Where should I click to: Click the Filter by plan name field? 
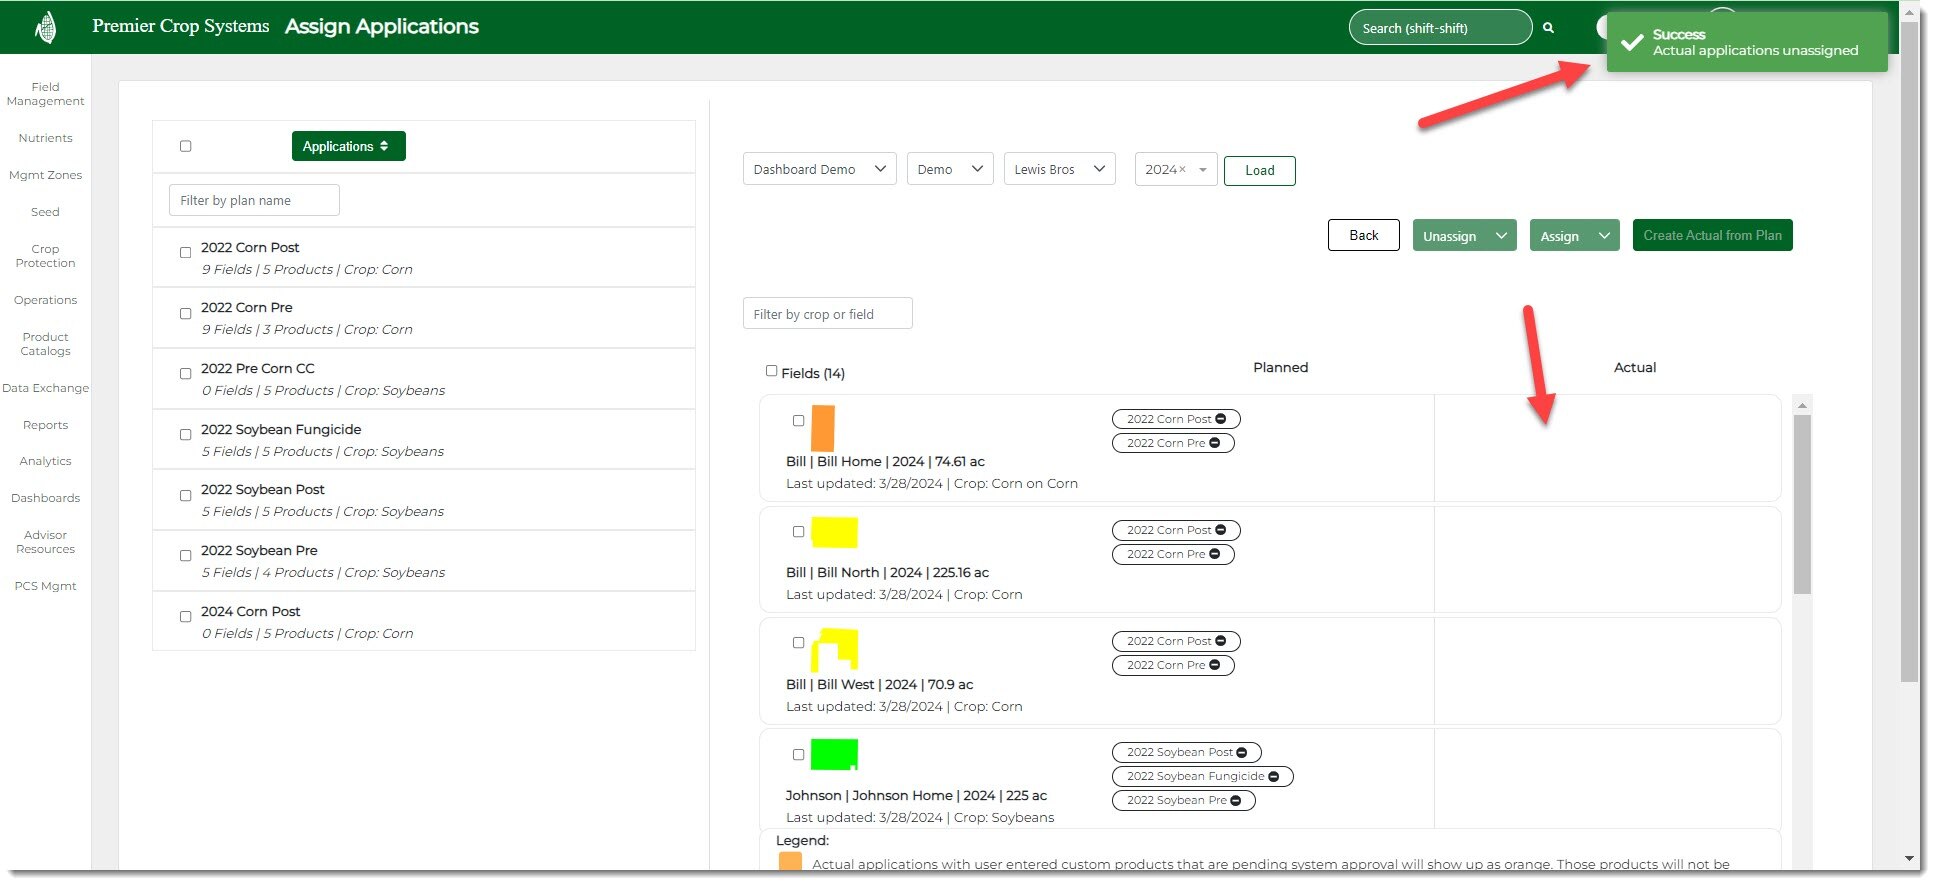pyautogui.click(x=254, y=201)
